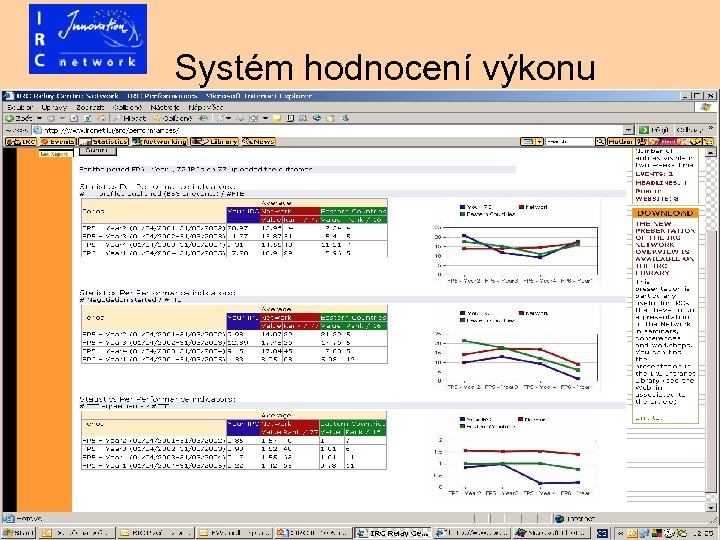Click the Windows flag logo in IE
The height and width of the screenshot is (540, 720).
[x=705, y=107]
